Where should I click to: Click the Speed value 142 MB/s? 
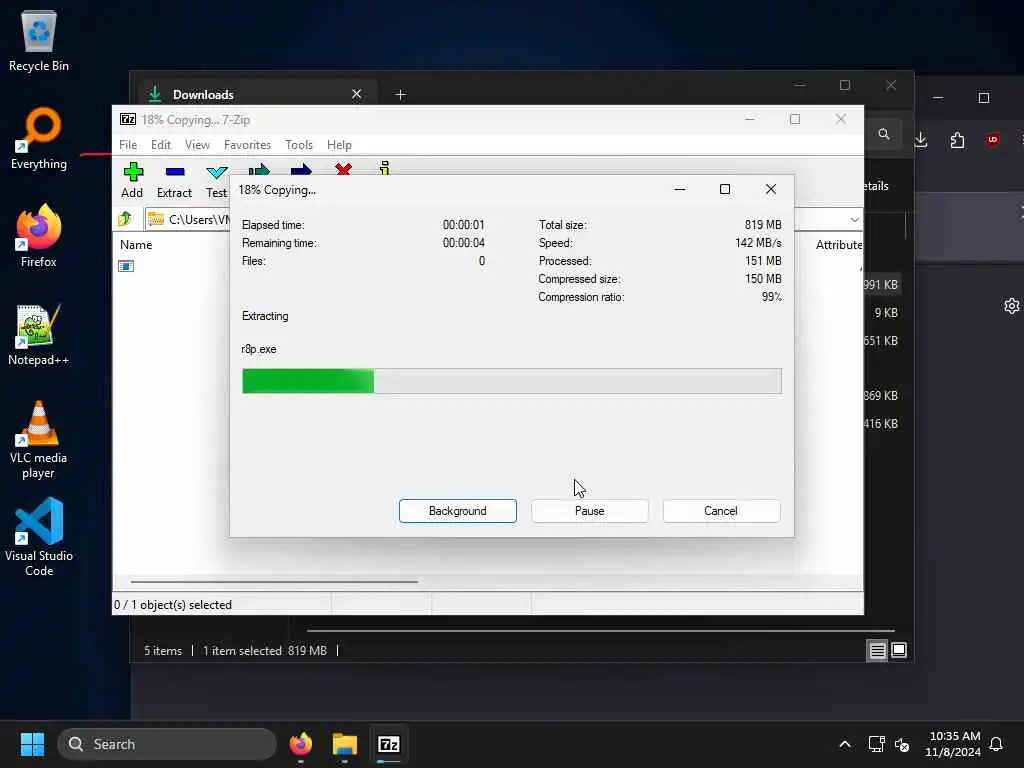(758, 243)
